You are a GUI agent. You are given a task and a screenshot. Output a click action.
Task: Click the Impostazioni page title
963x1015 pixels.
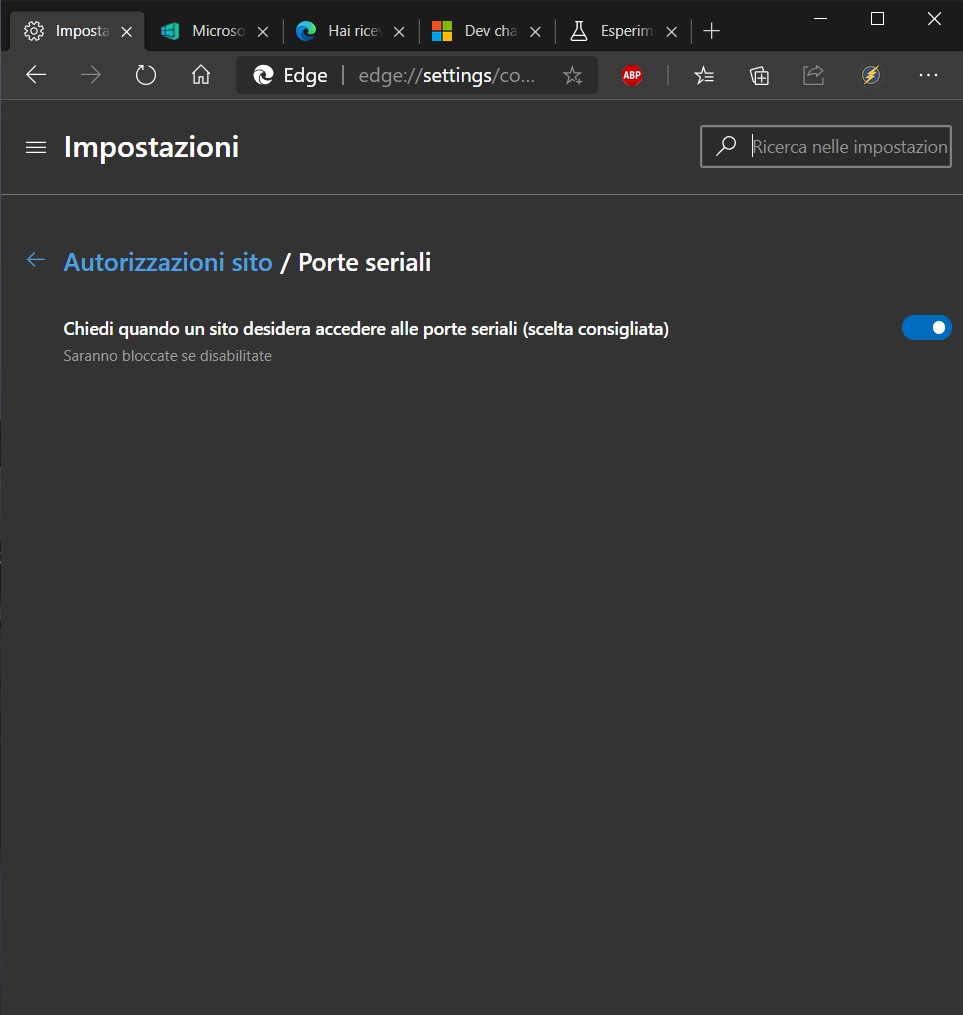(151, 147)
